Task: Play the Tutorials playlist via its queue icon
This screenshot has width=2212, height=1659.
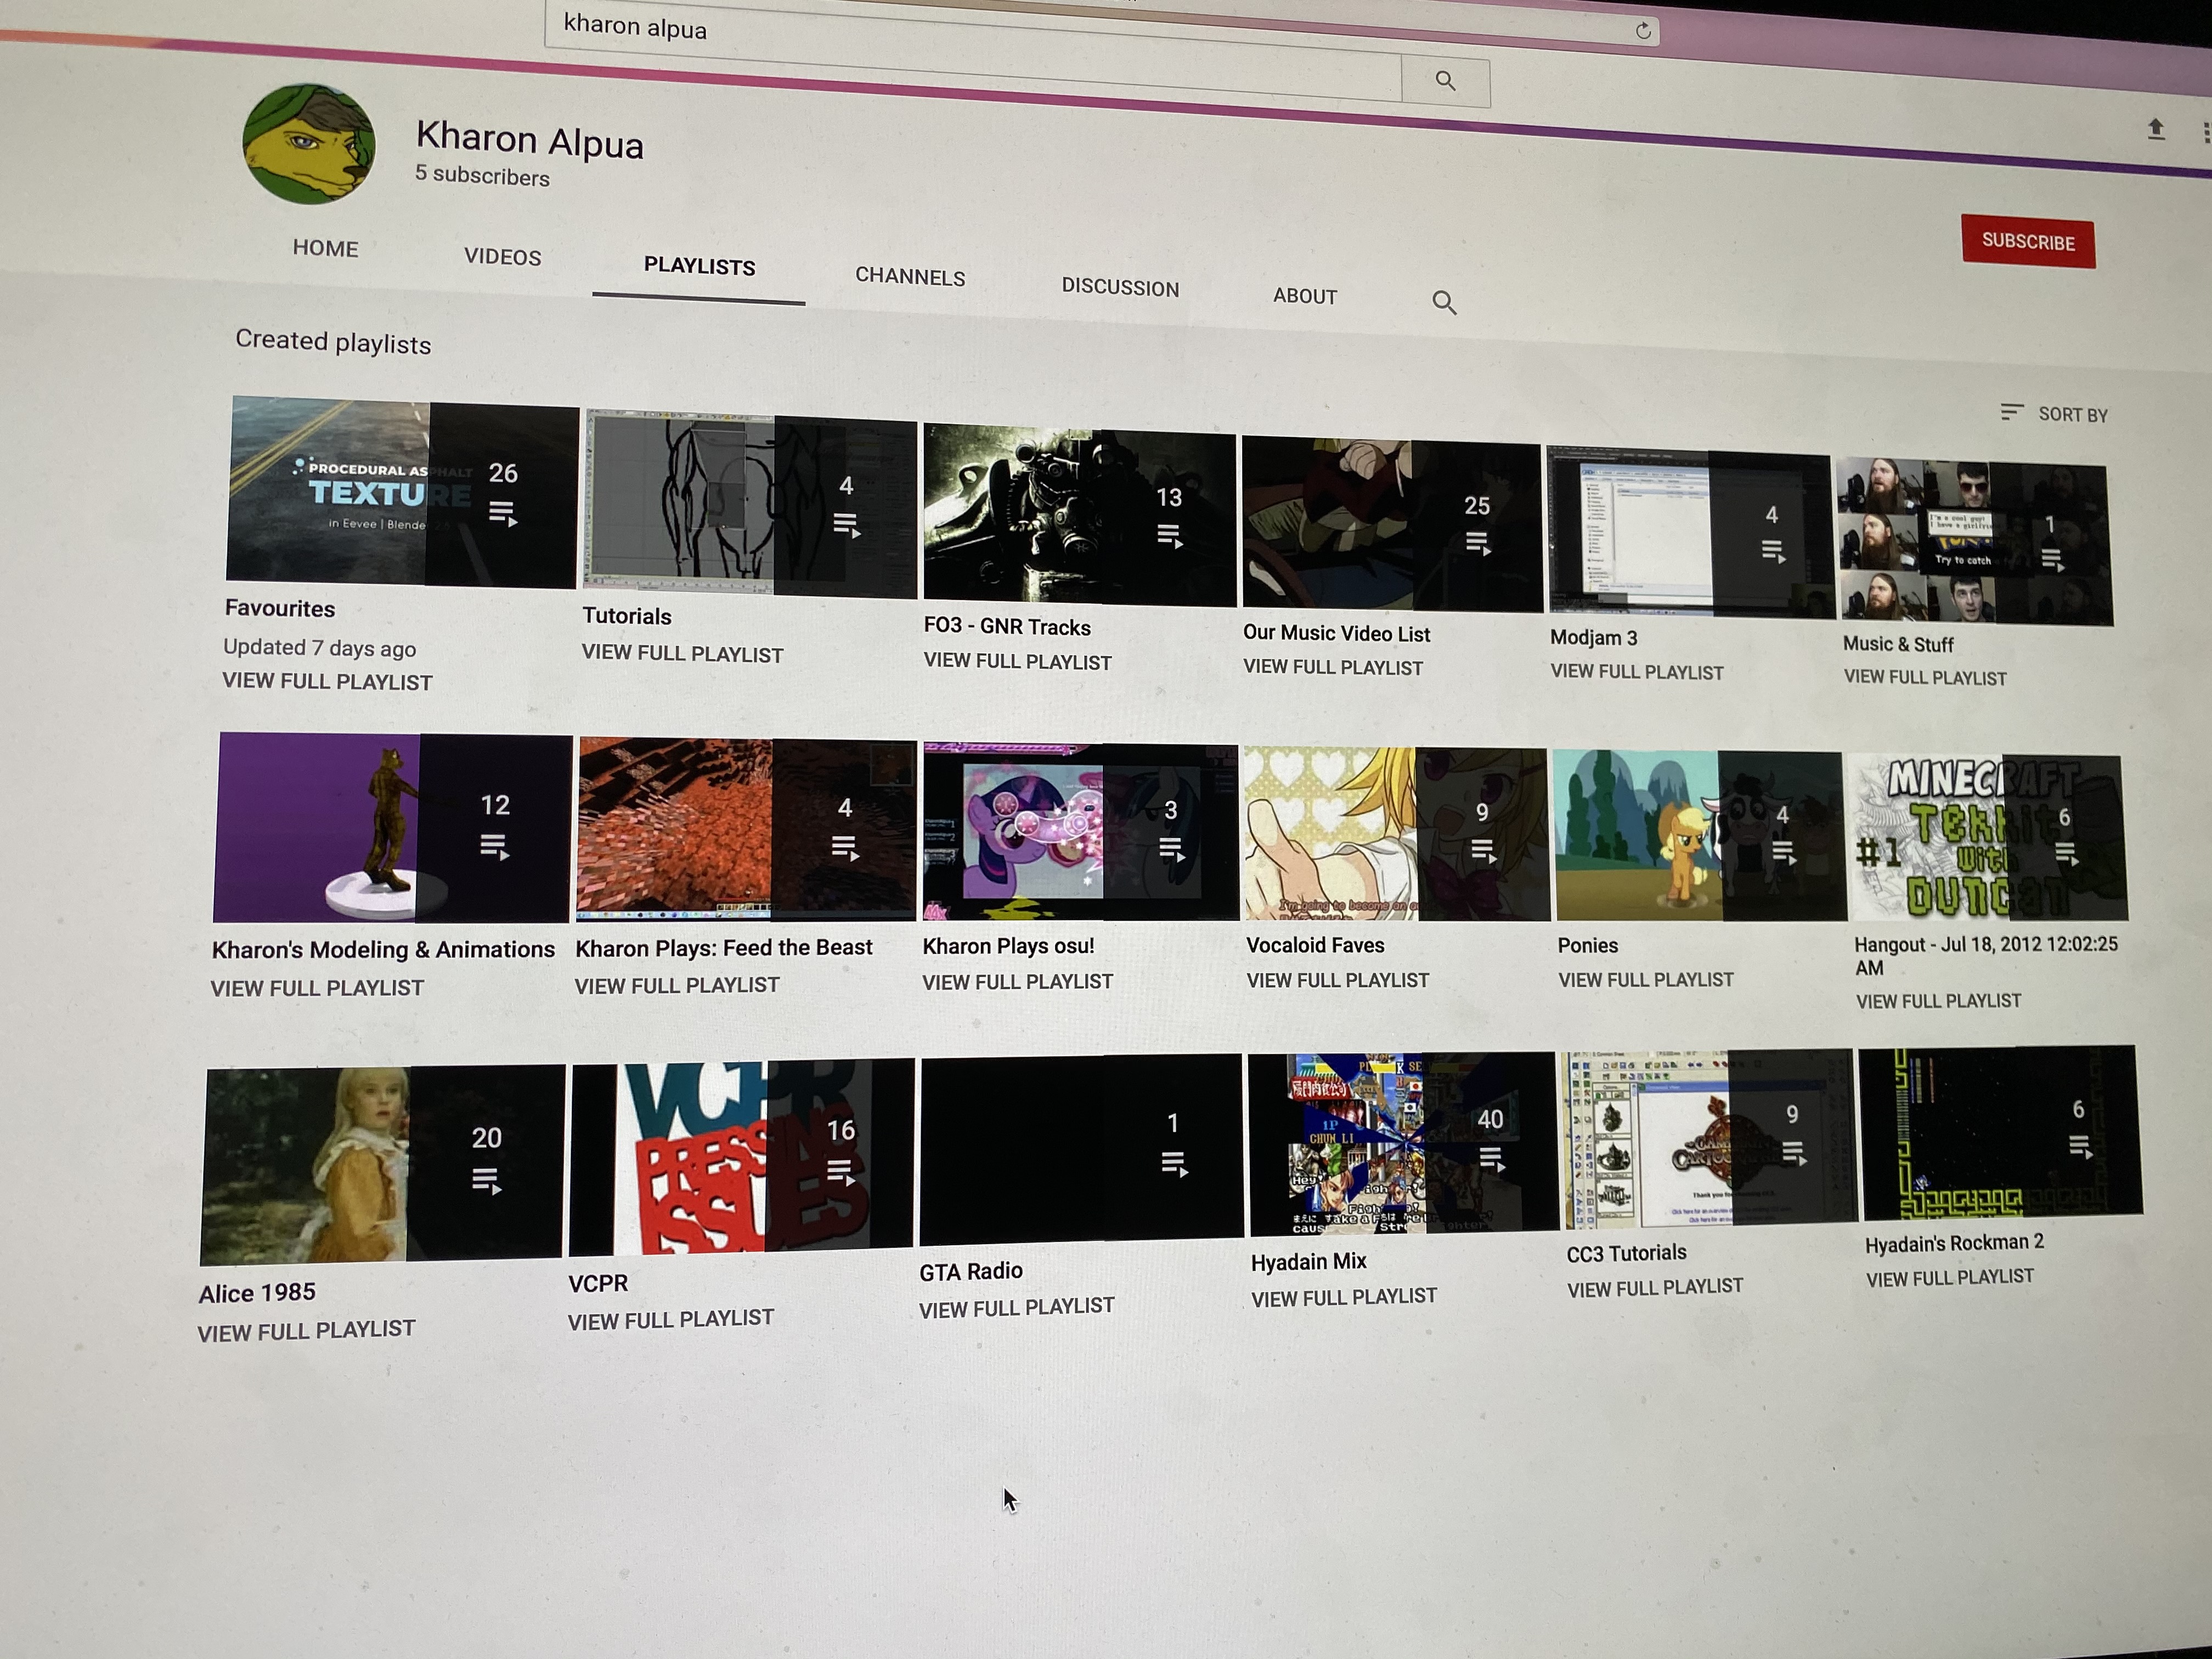Action: pyautogui.click(x=847, y=525)
